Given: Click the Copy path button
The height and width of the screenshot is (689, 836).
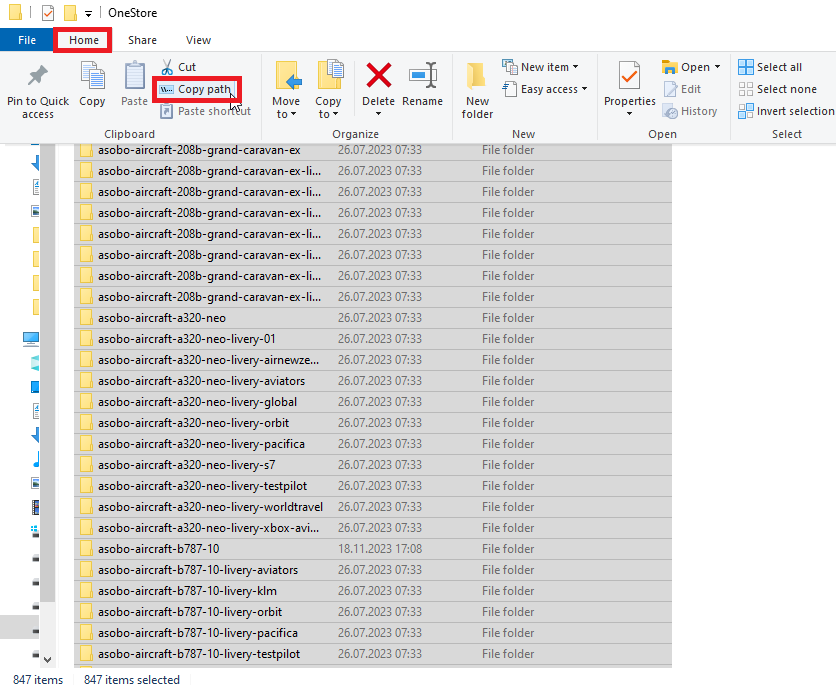Looking at the screenshot, I should tap(196, 89).
